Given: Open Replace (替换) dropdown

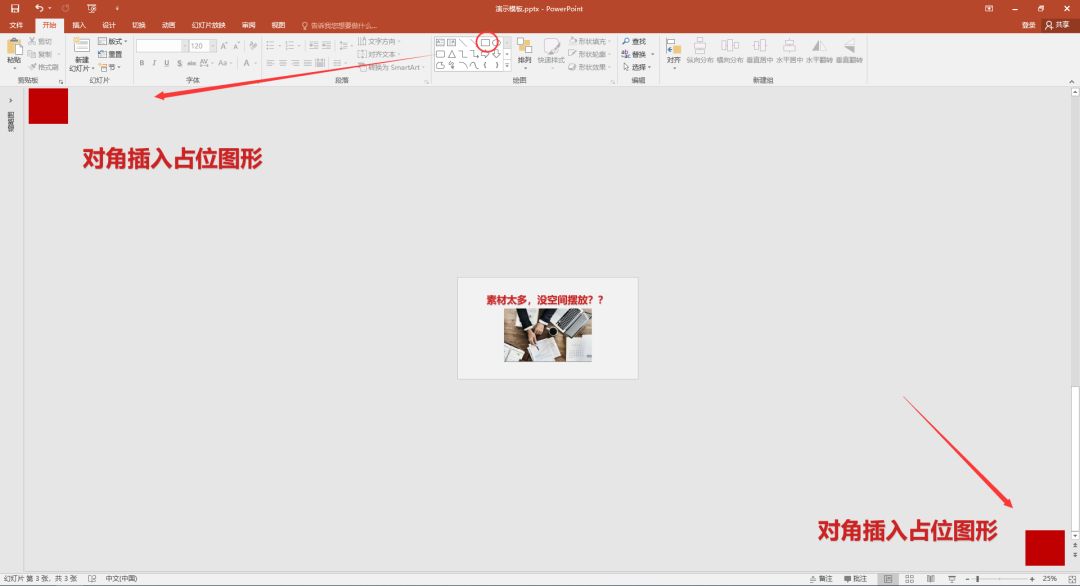Looking at the screenshot, I should tap(638, 54).
